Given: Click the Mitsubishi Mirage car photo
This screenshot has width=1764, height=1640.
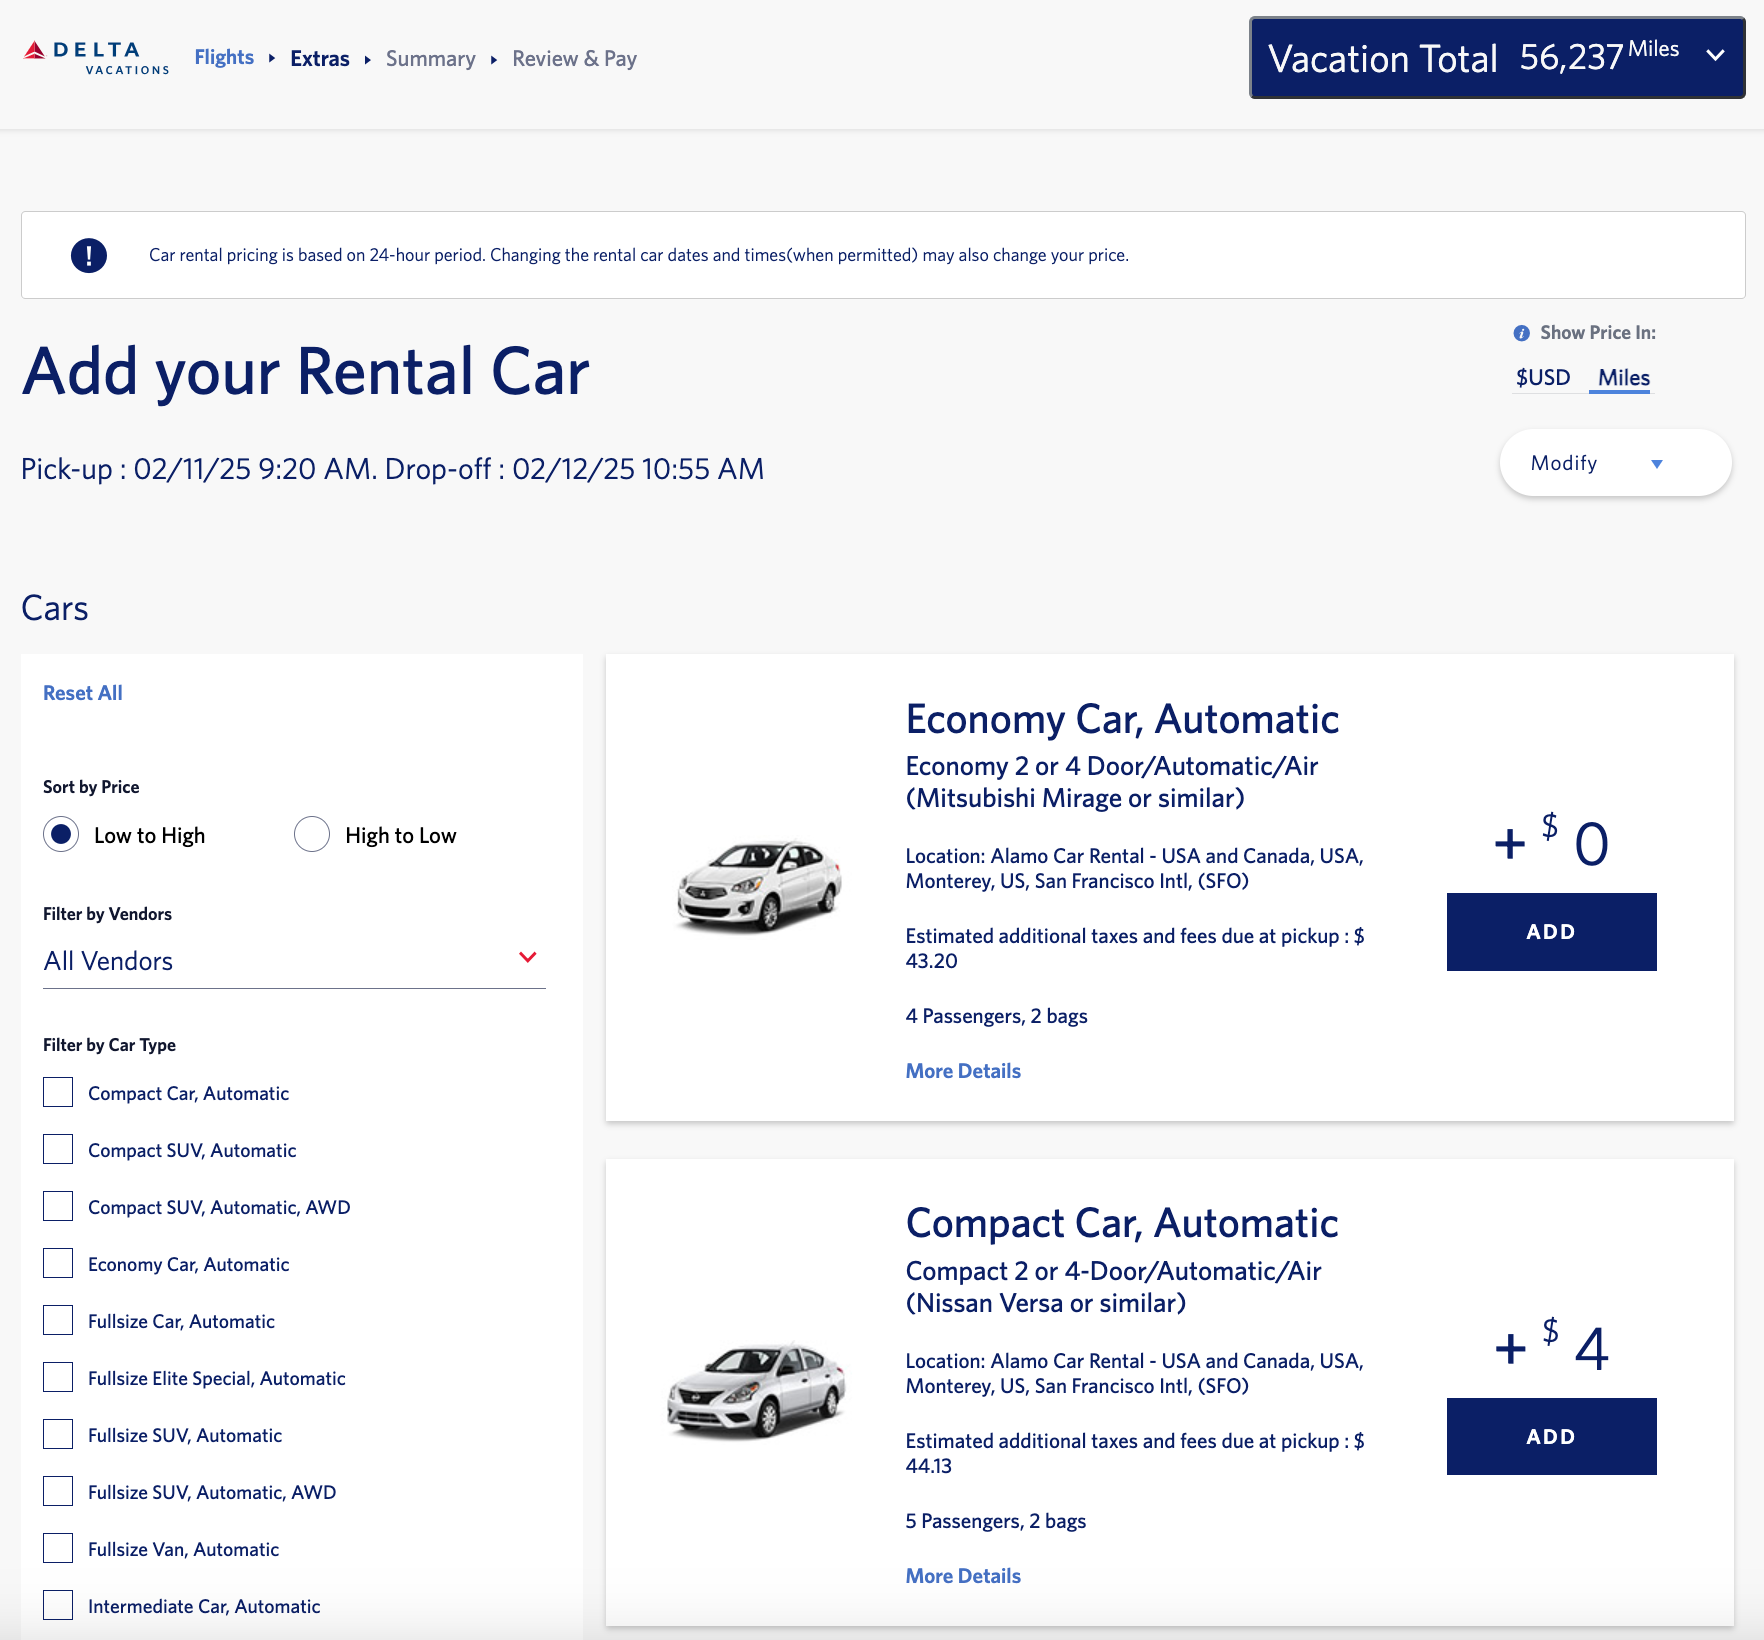Looking at the screenshot, I should coord(758,880).
